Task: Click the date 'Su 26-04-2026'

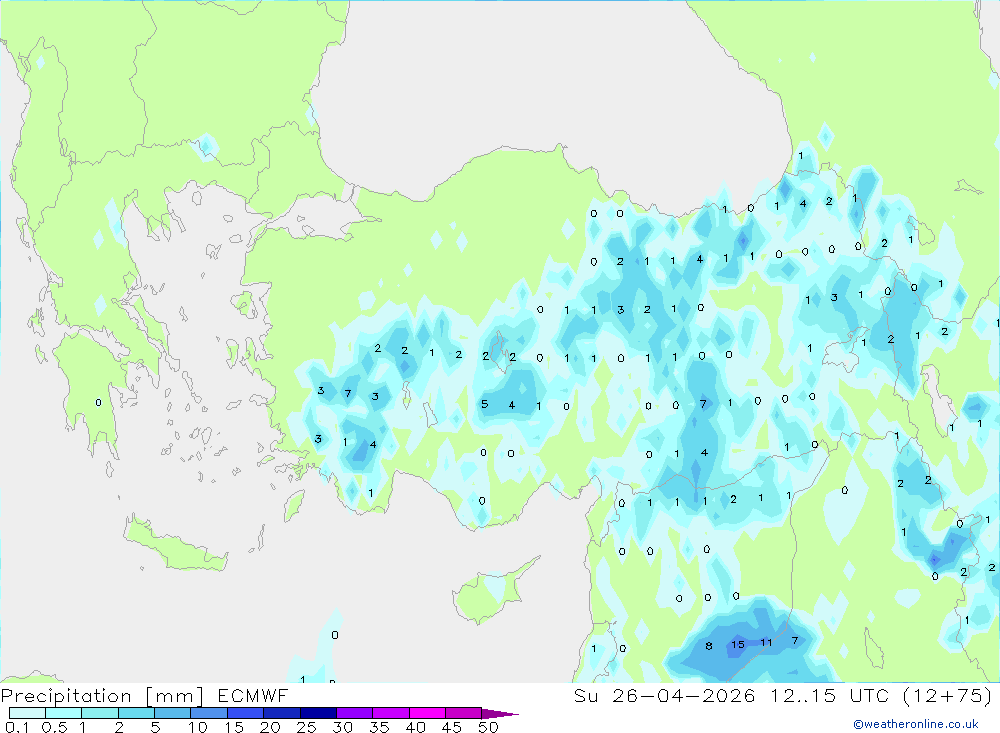Action: coord(664,695)
